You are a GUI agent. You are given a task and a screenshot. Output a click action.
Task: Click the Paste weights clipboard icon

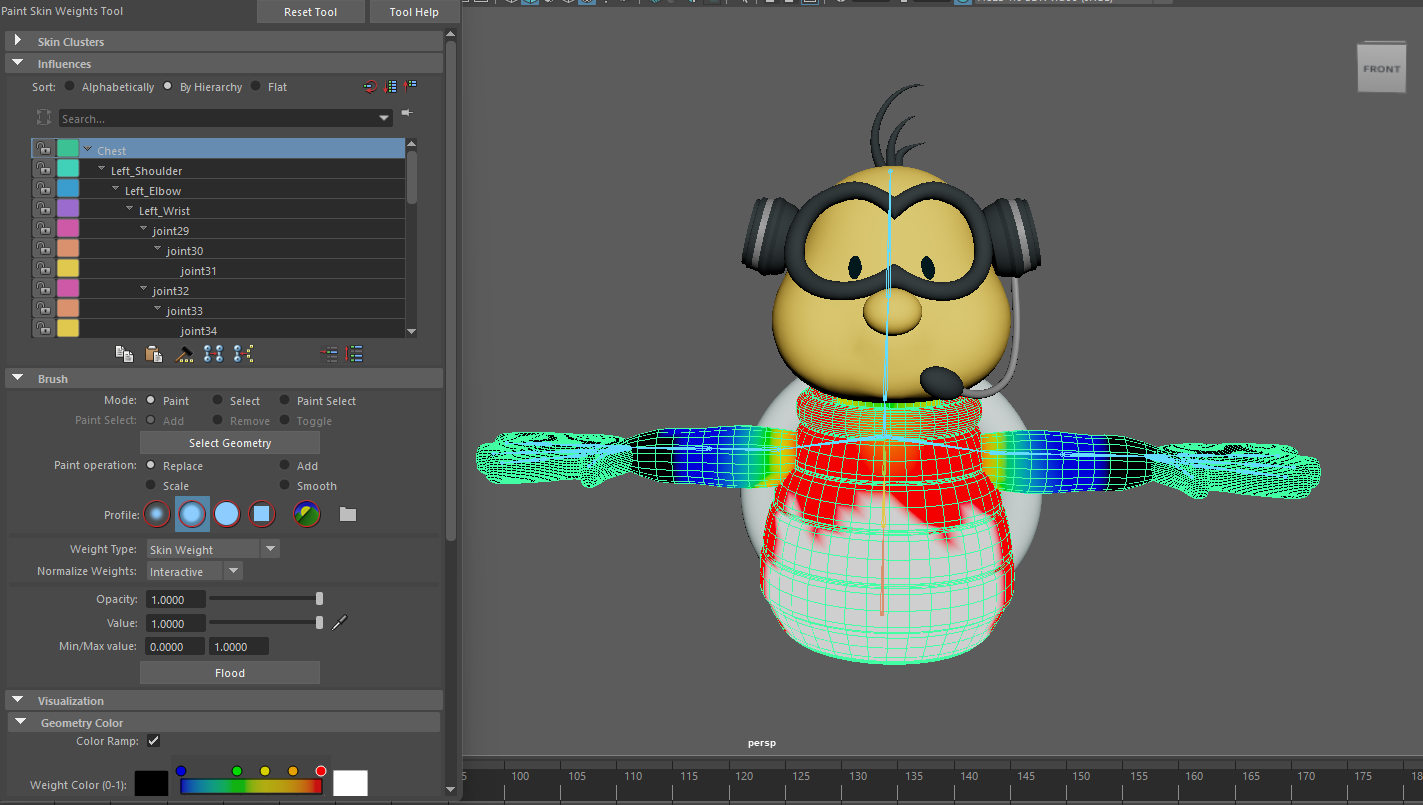(153, 353)
